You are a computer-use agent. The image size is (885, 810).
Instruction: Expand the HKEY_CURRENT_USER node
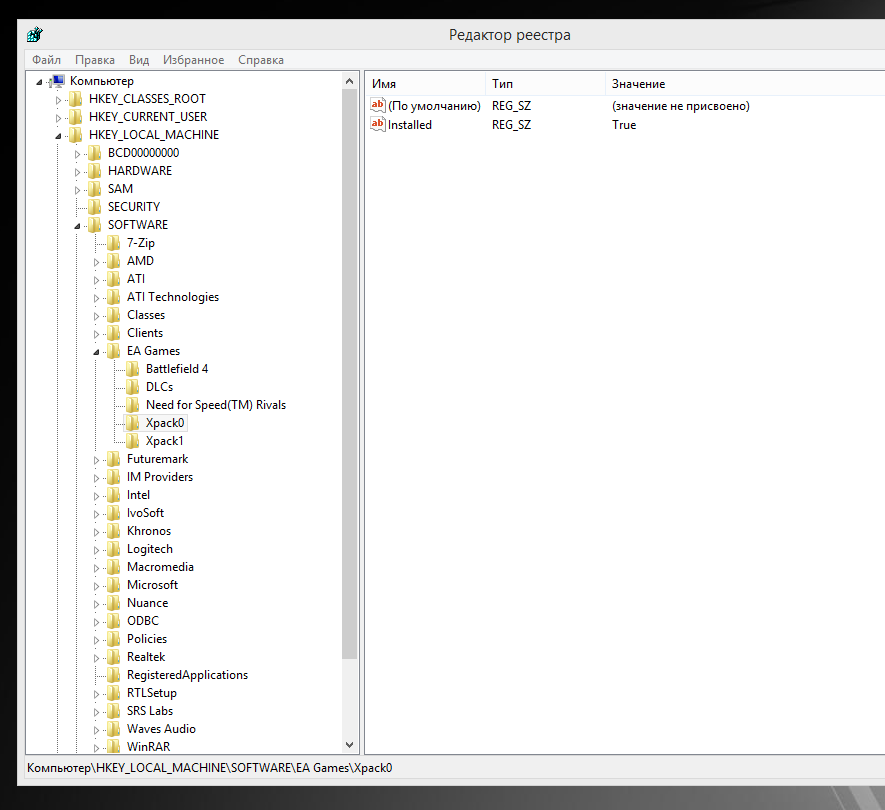point(58,119)
